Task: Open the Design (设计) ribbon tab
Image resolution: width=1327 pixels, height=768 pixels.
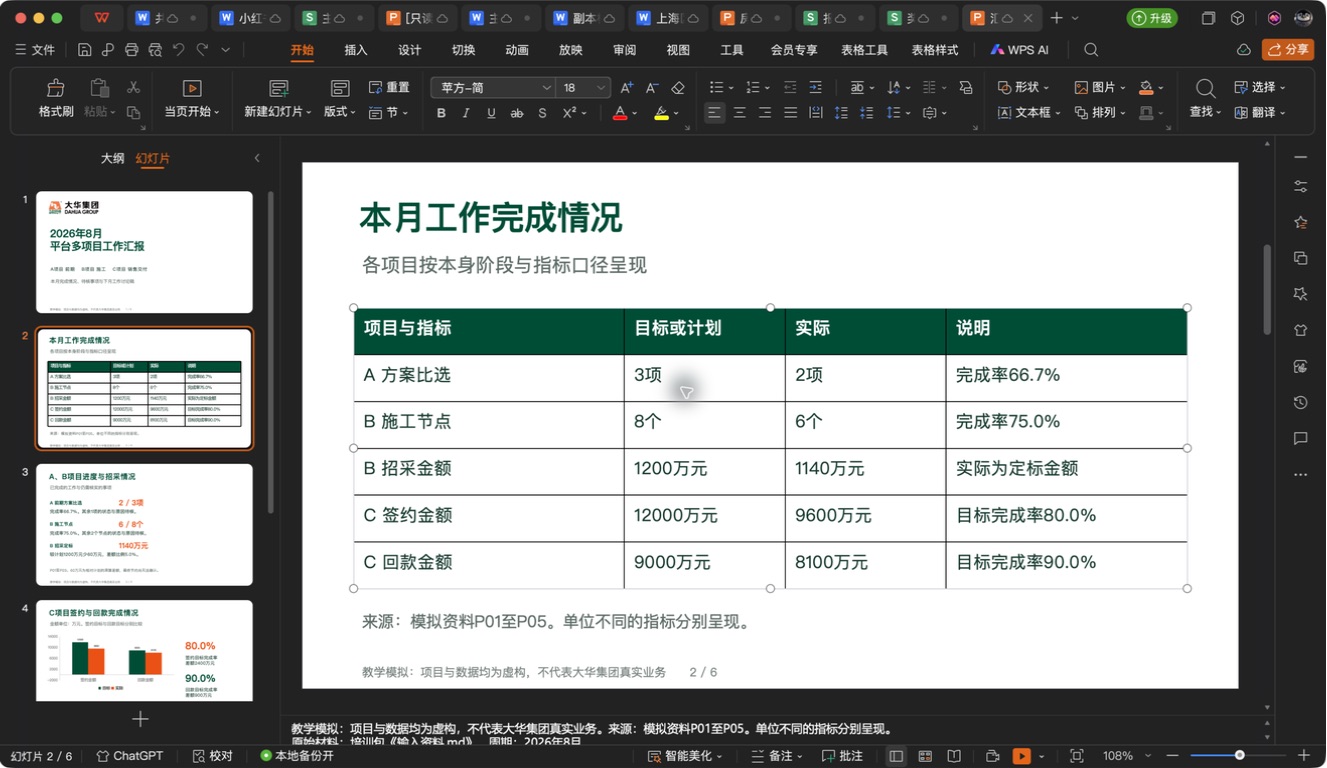Action: tap(410, 50)
